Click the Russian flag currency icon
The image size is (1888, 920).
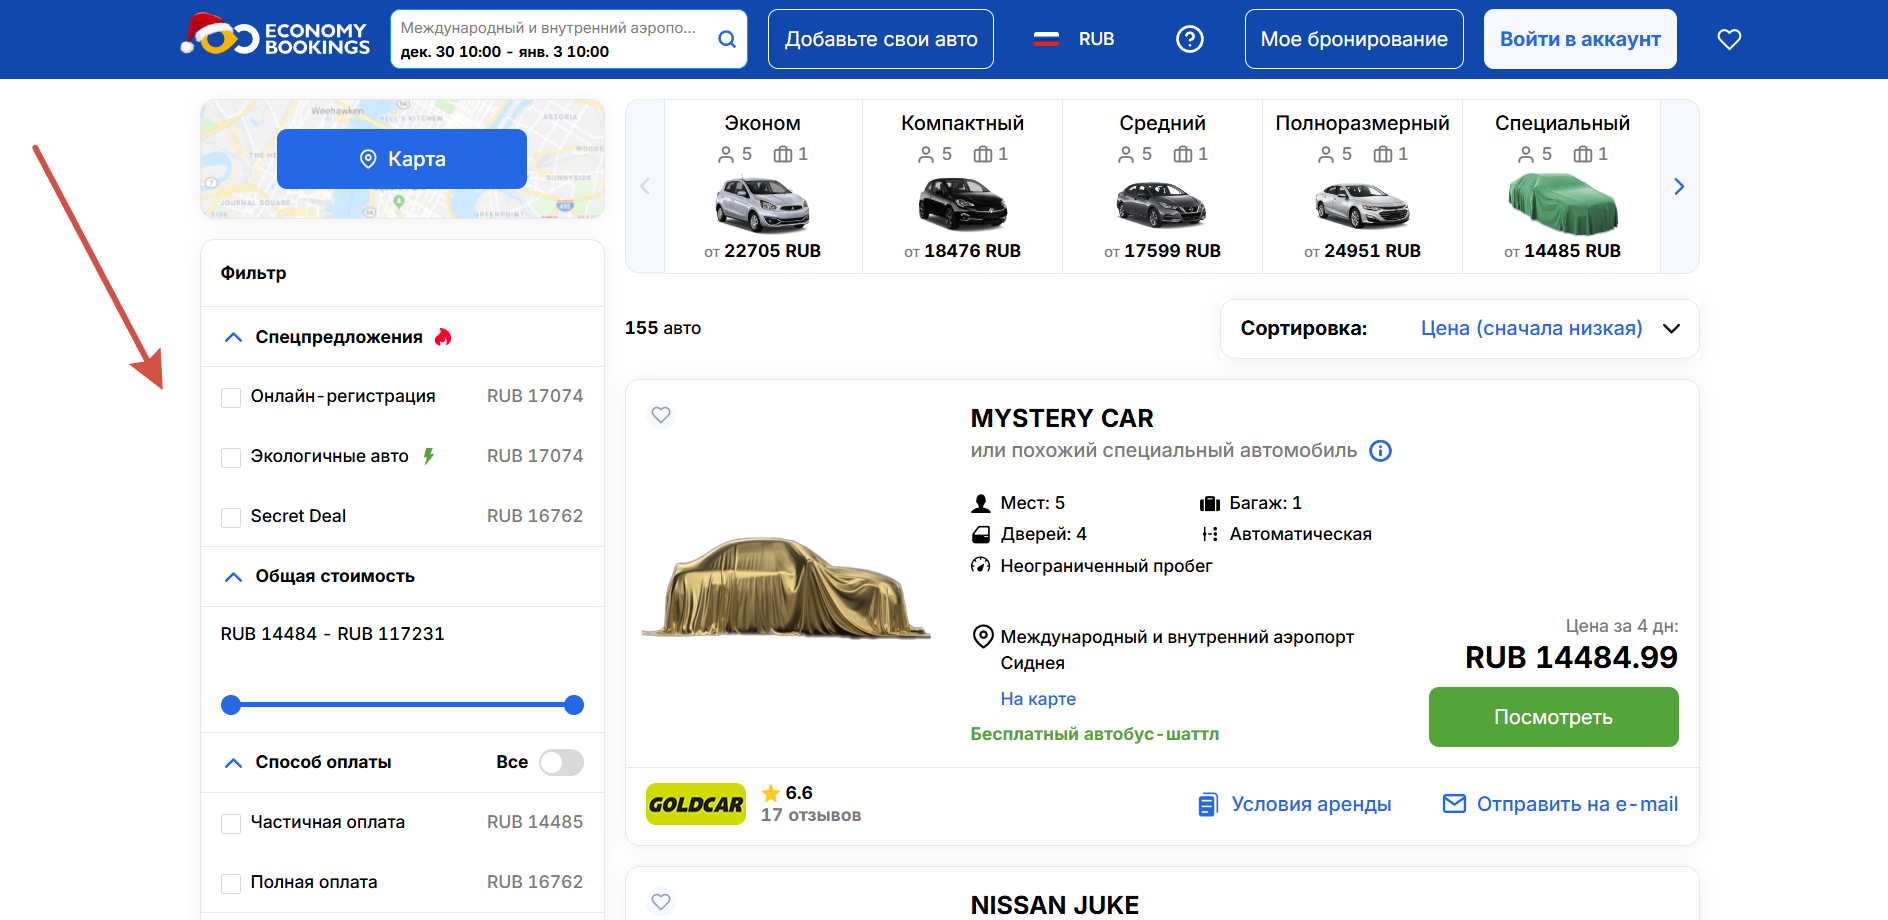[x=1046, y=39]
